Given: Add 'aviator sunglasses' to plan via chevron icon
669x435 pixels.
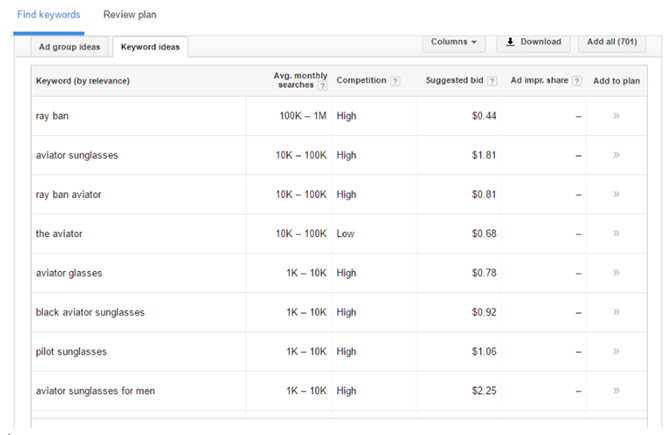Looking at the screenshot, I should (x=616, y=155).
